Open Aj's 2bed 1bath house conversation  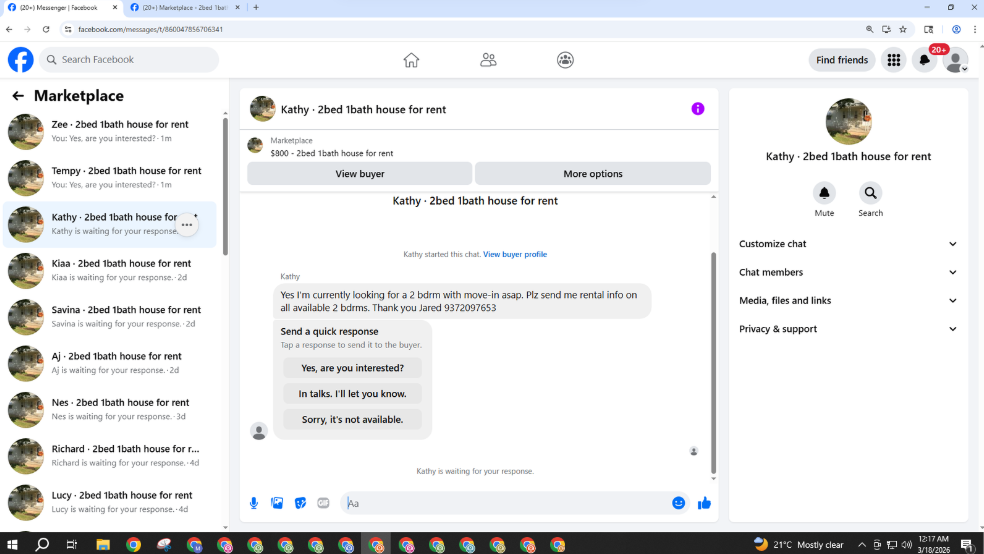(110, 363)
